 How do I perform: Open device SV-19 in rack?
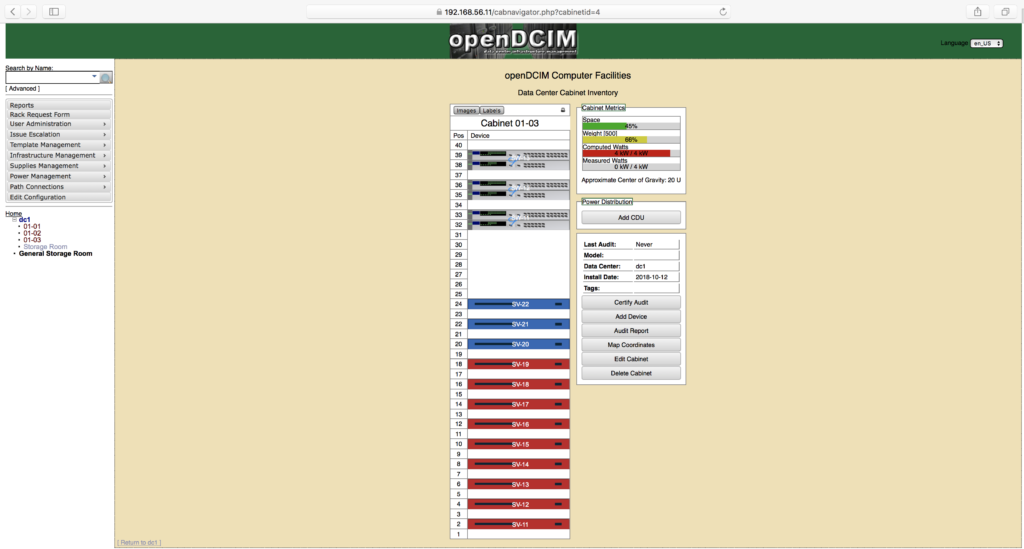point(519,364)
